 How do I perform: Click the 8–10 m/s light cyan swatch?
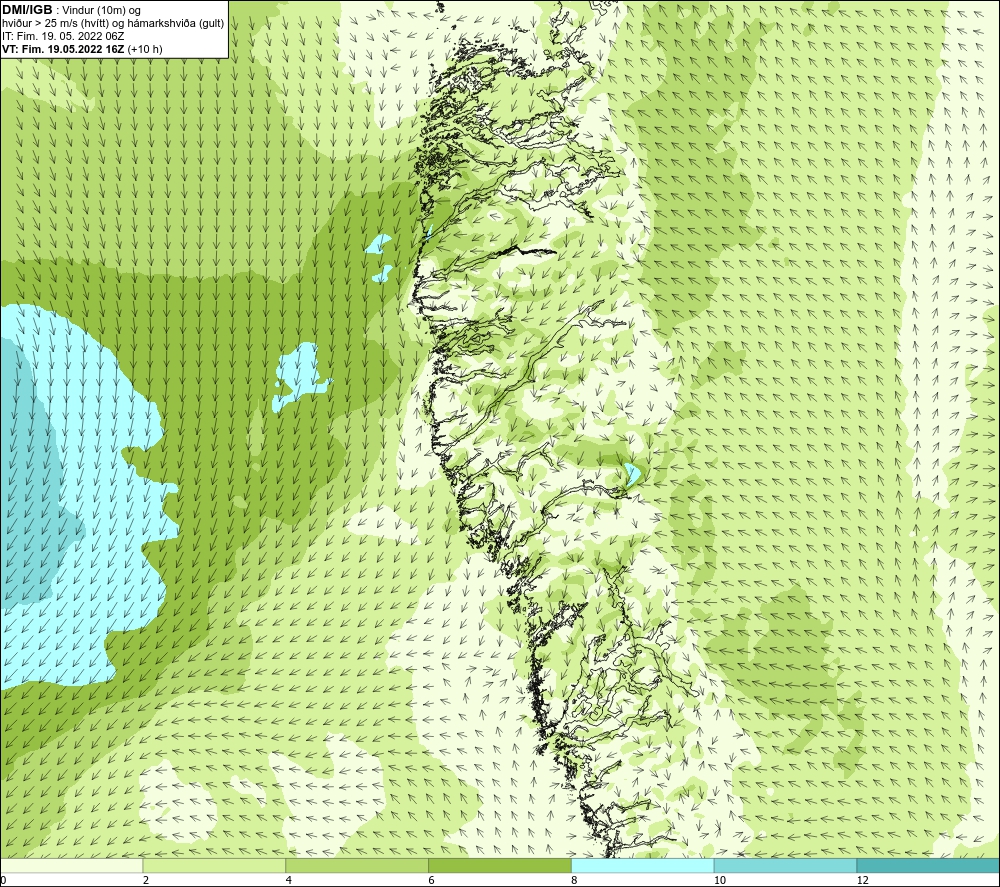coord(643,865)
